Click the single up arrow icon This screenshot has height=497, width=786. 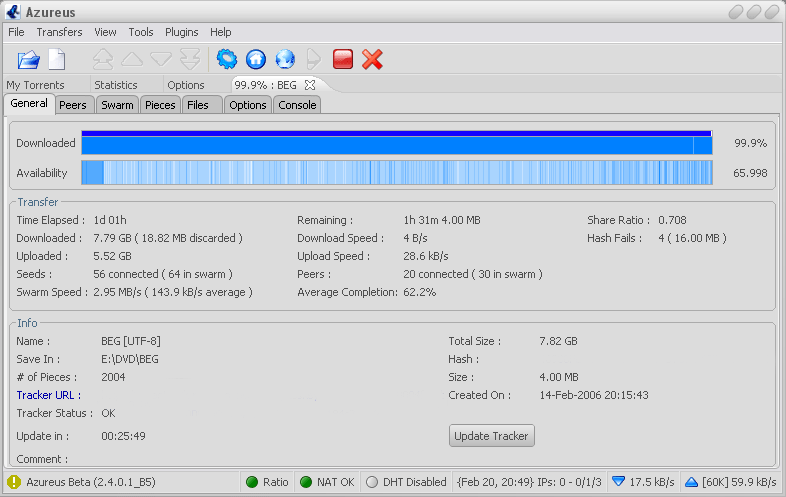132,59
